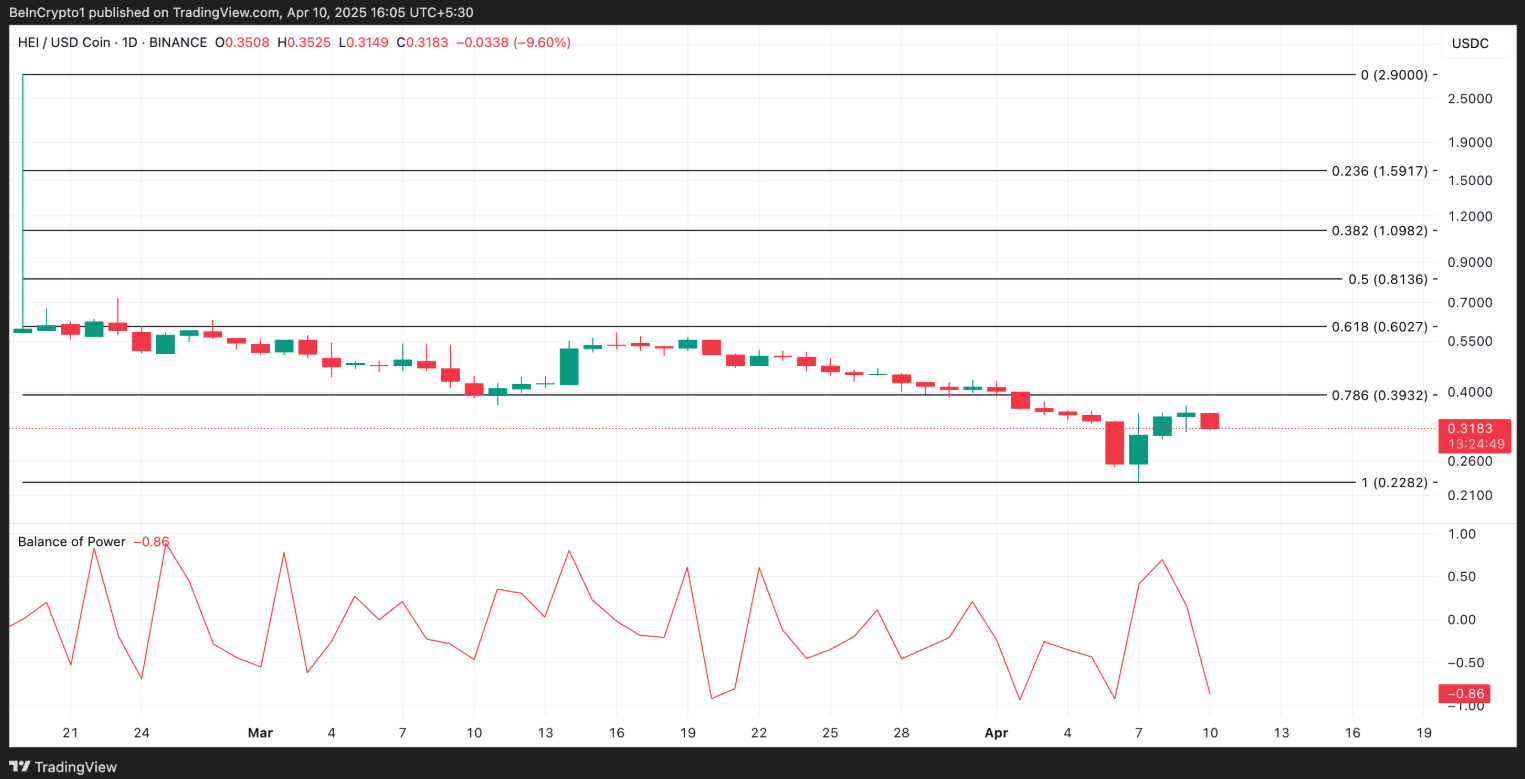Screen dimensions: 1525x779
Task: Click the Balance of Power indicator title
Action: coord(72,542)
